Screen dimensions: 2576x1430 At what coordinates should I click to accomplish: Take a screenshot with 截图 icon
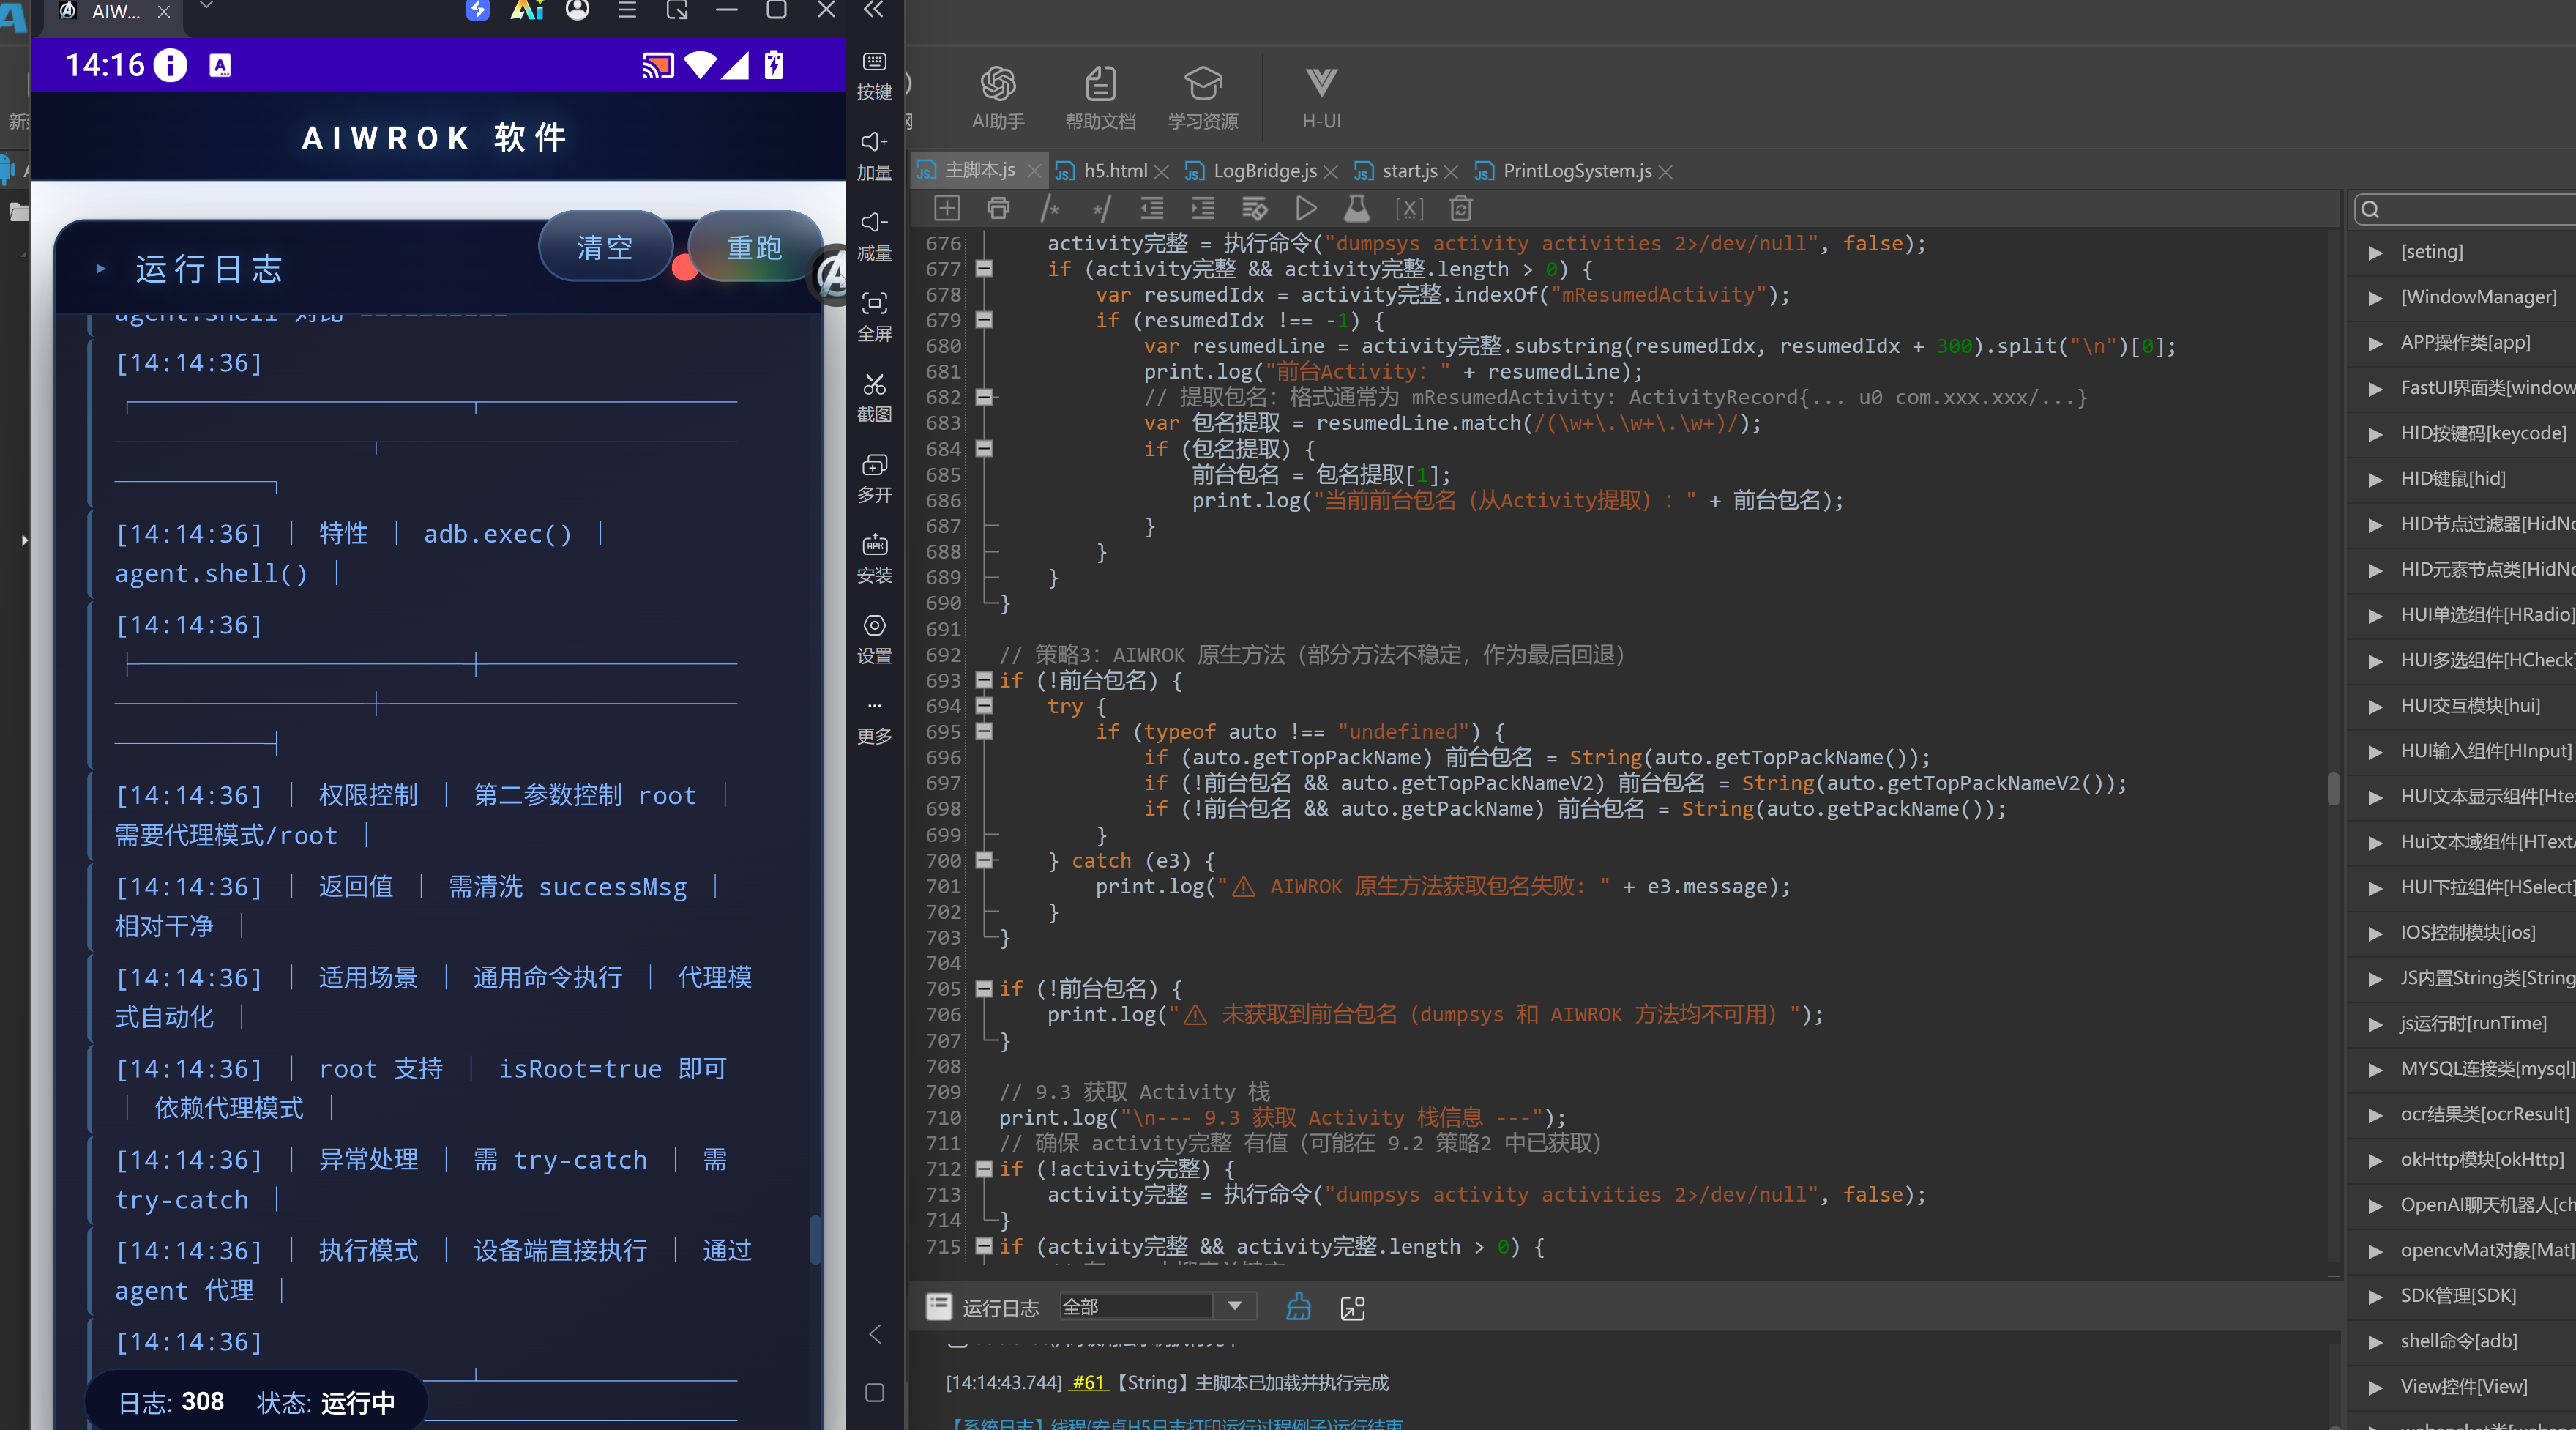(x=874, y=398)
